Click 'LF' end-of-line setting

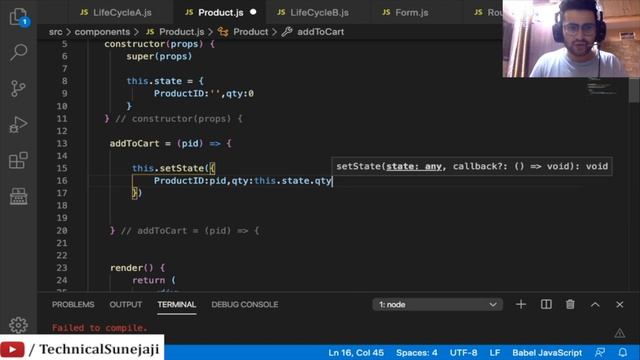(495, 353)
